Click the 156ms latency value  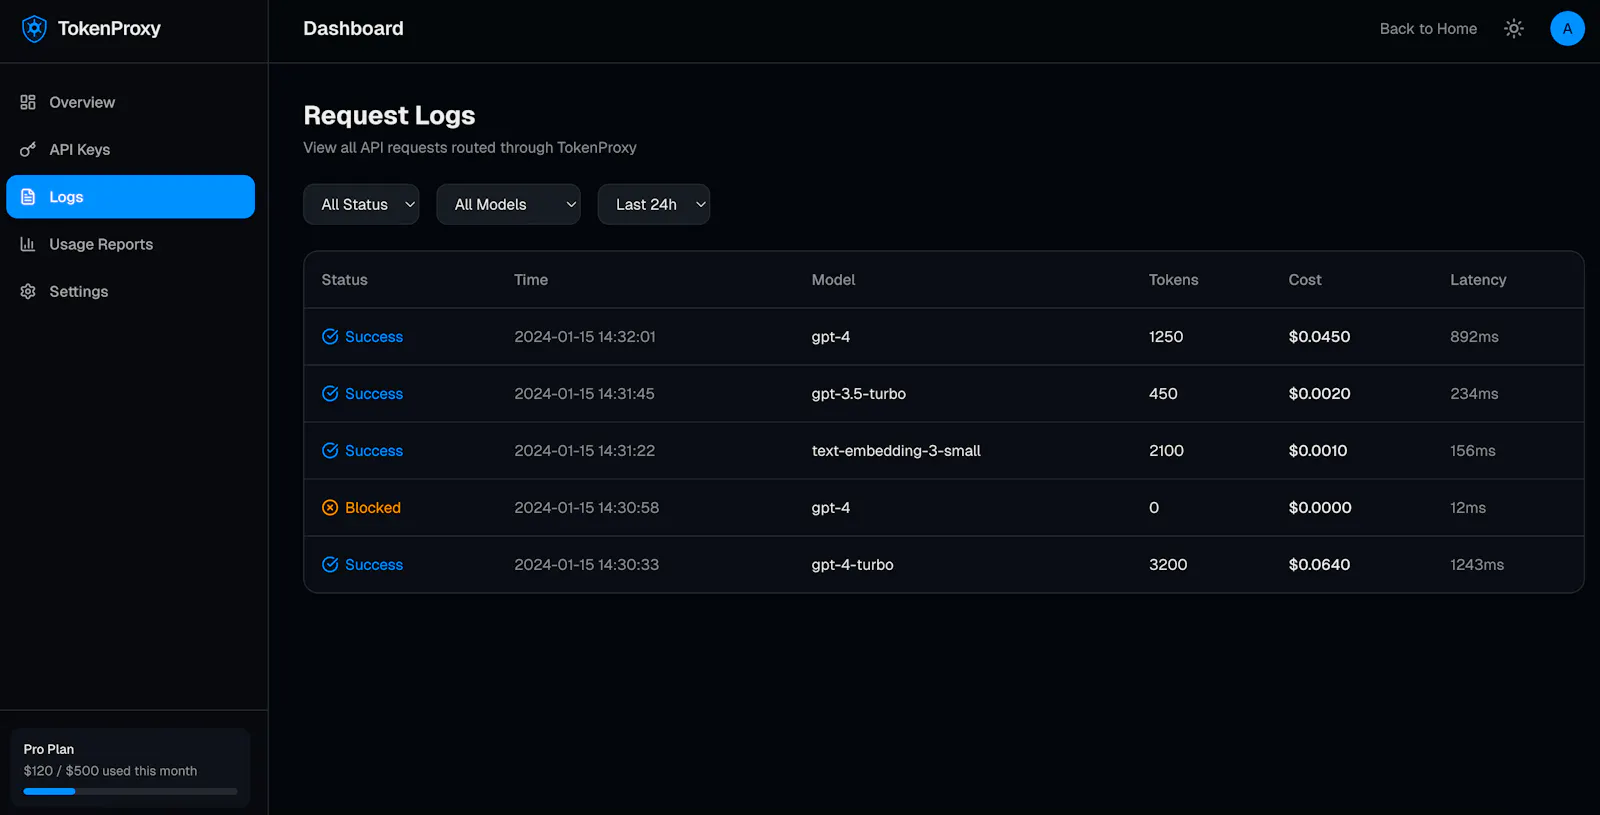coord(1473,451)
